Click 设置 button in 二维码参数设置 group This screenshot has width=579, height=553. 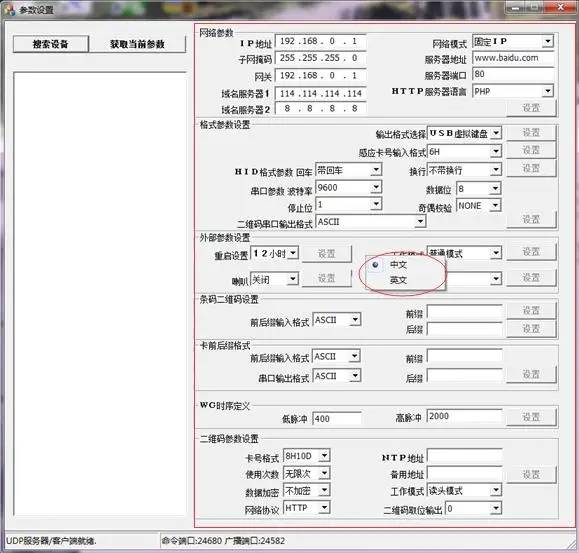pos(531,474)
